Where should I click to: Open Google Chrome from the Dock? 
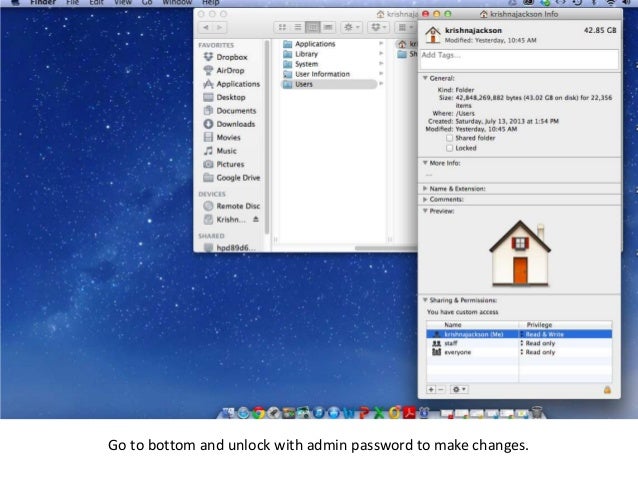(259, 413)
